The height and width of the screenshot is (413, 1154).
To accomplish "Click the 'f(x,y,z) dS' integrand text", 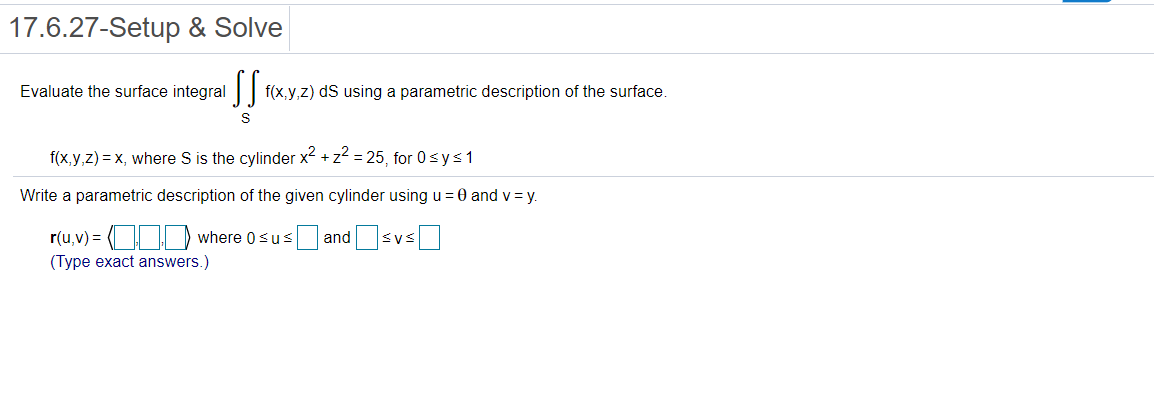I will (302, 92).
